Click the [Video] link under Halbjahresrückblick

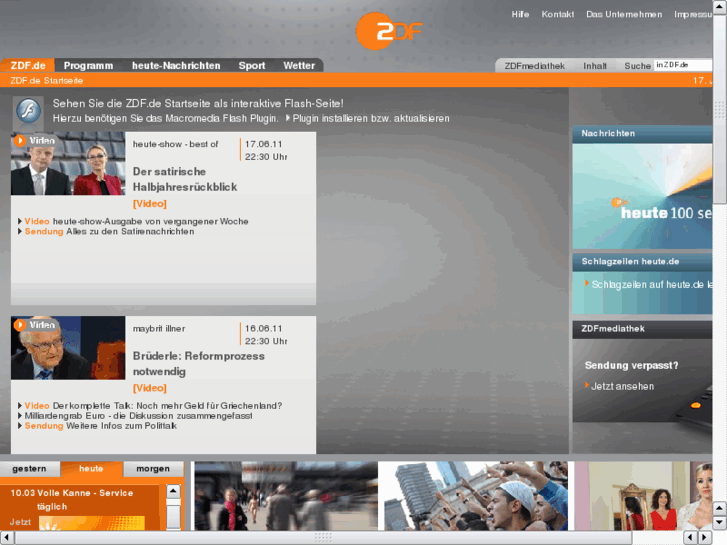pyautogui.click(x=150, y=204)
